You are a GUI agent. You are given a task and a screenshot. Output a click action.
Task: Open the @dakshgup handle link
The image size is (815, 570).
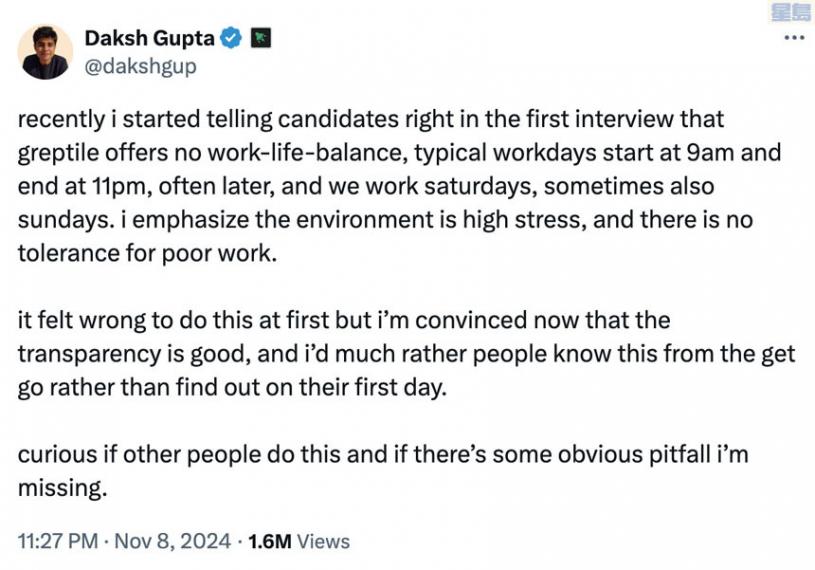(140, 66)
